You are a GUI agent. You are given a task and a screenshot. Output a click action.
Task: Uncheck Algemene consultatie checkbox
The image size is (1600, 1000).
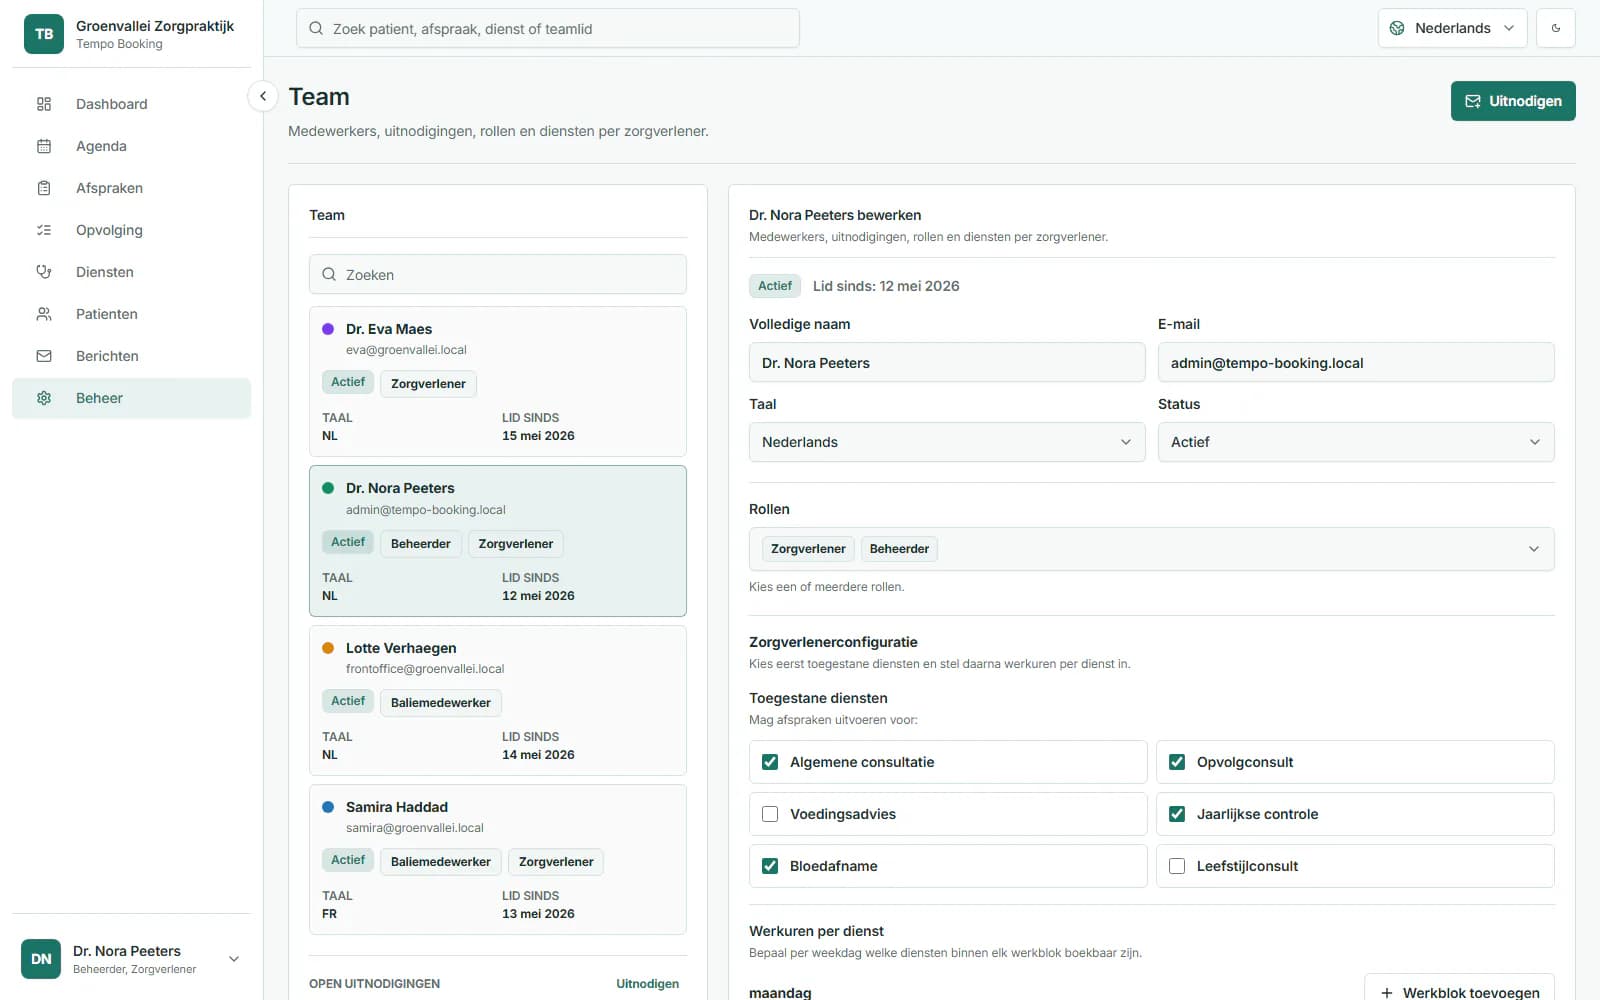[770, 762]
